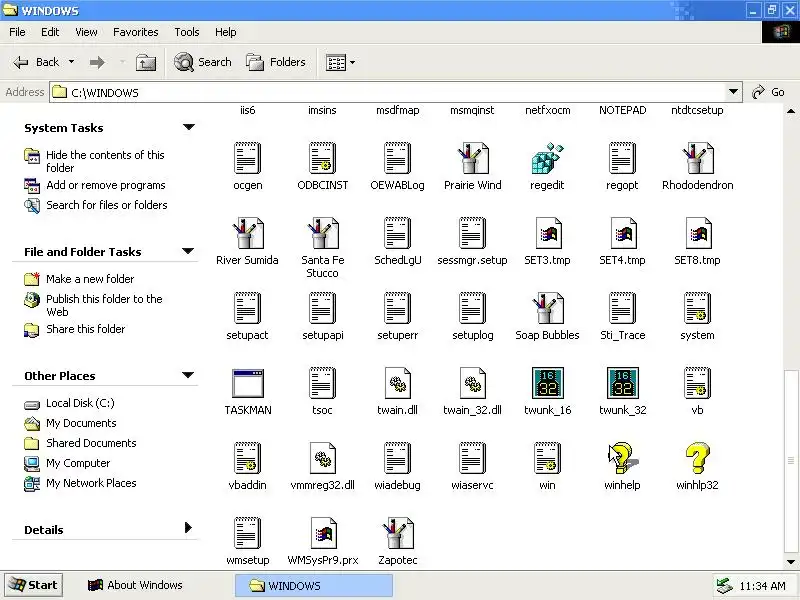Viewport: 800px width, 600px height.
Task: Click the twunk_32 program icon
Action: [622, 383]
